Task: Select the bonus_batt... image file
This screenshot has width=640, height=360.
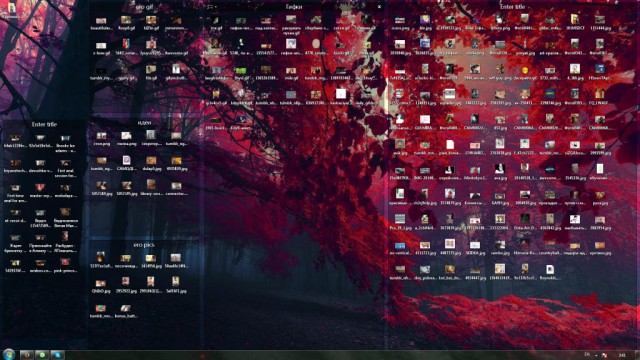Action: tap(126, 311)
